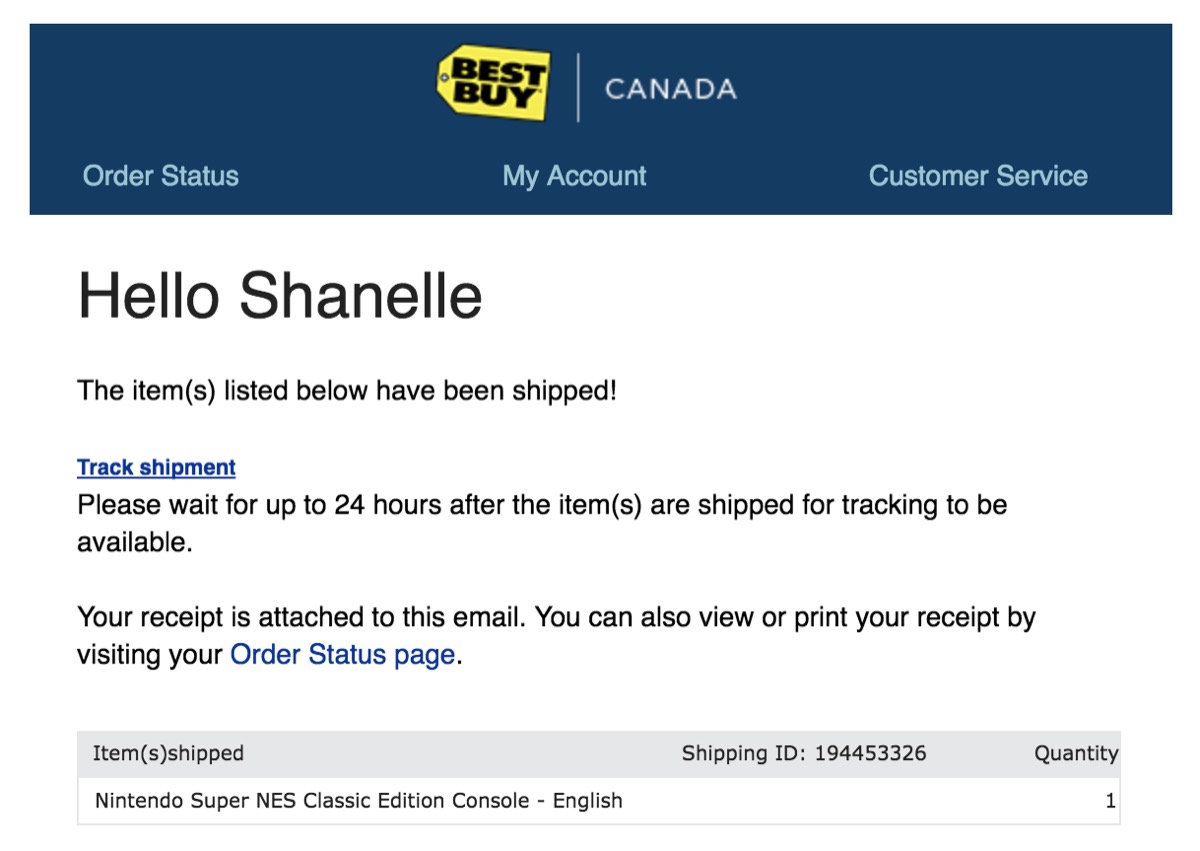This screenshot has width=1200, height=851.
Task: Follow the Track shipment link
Action: point(156,467)
